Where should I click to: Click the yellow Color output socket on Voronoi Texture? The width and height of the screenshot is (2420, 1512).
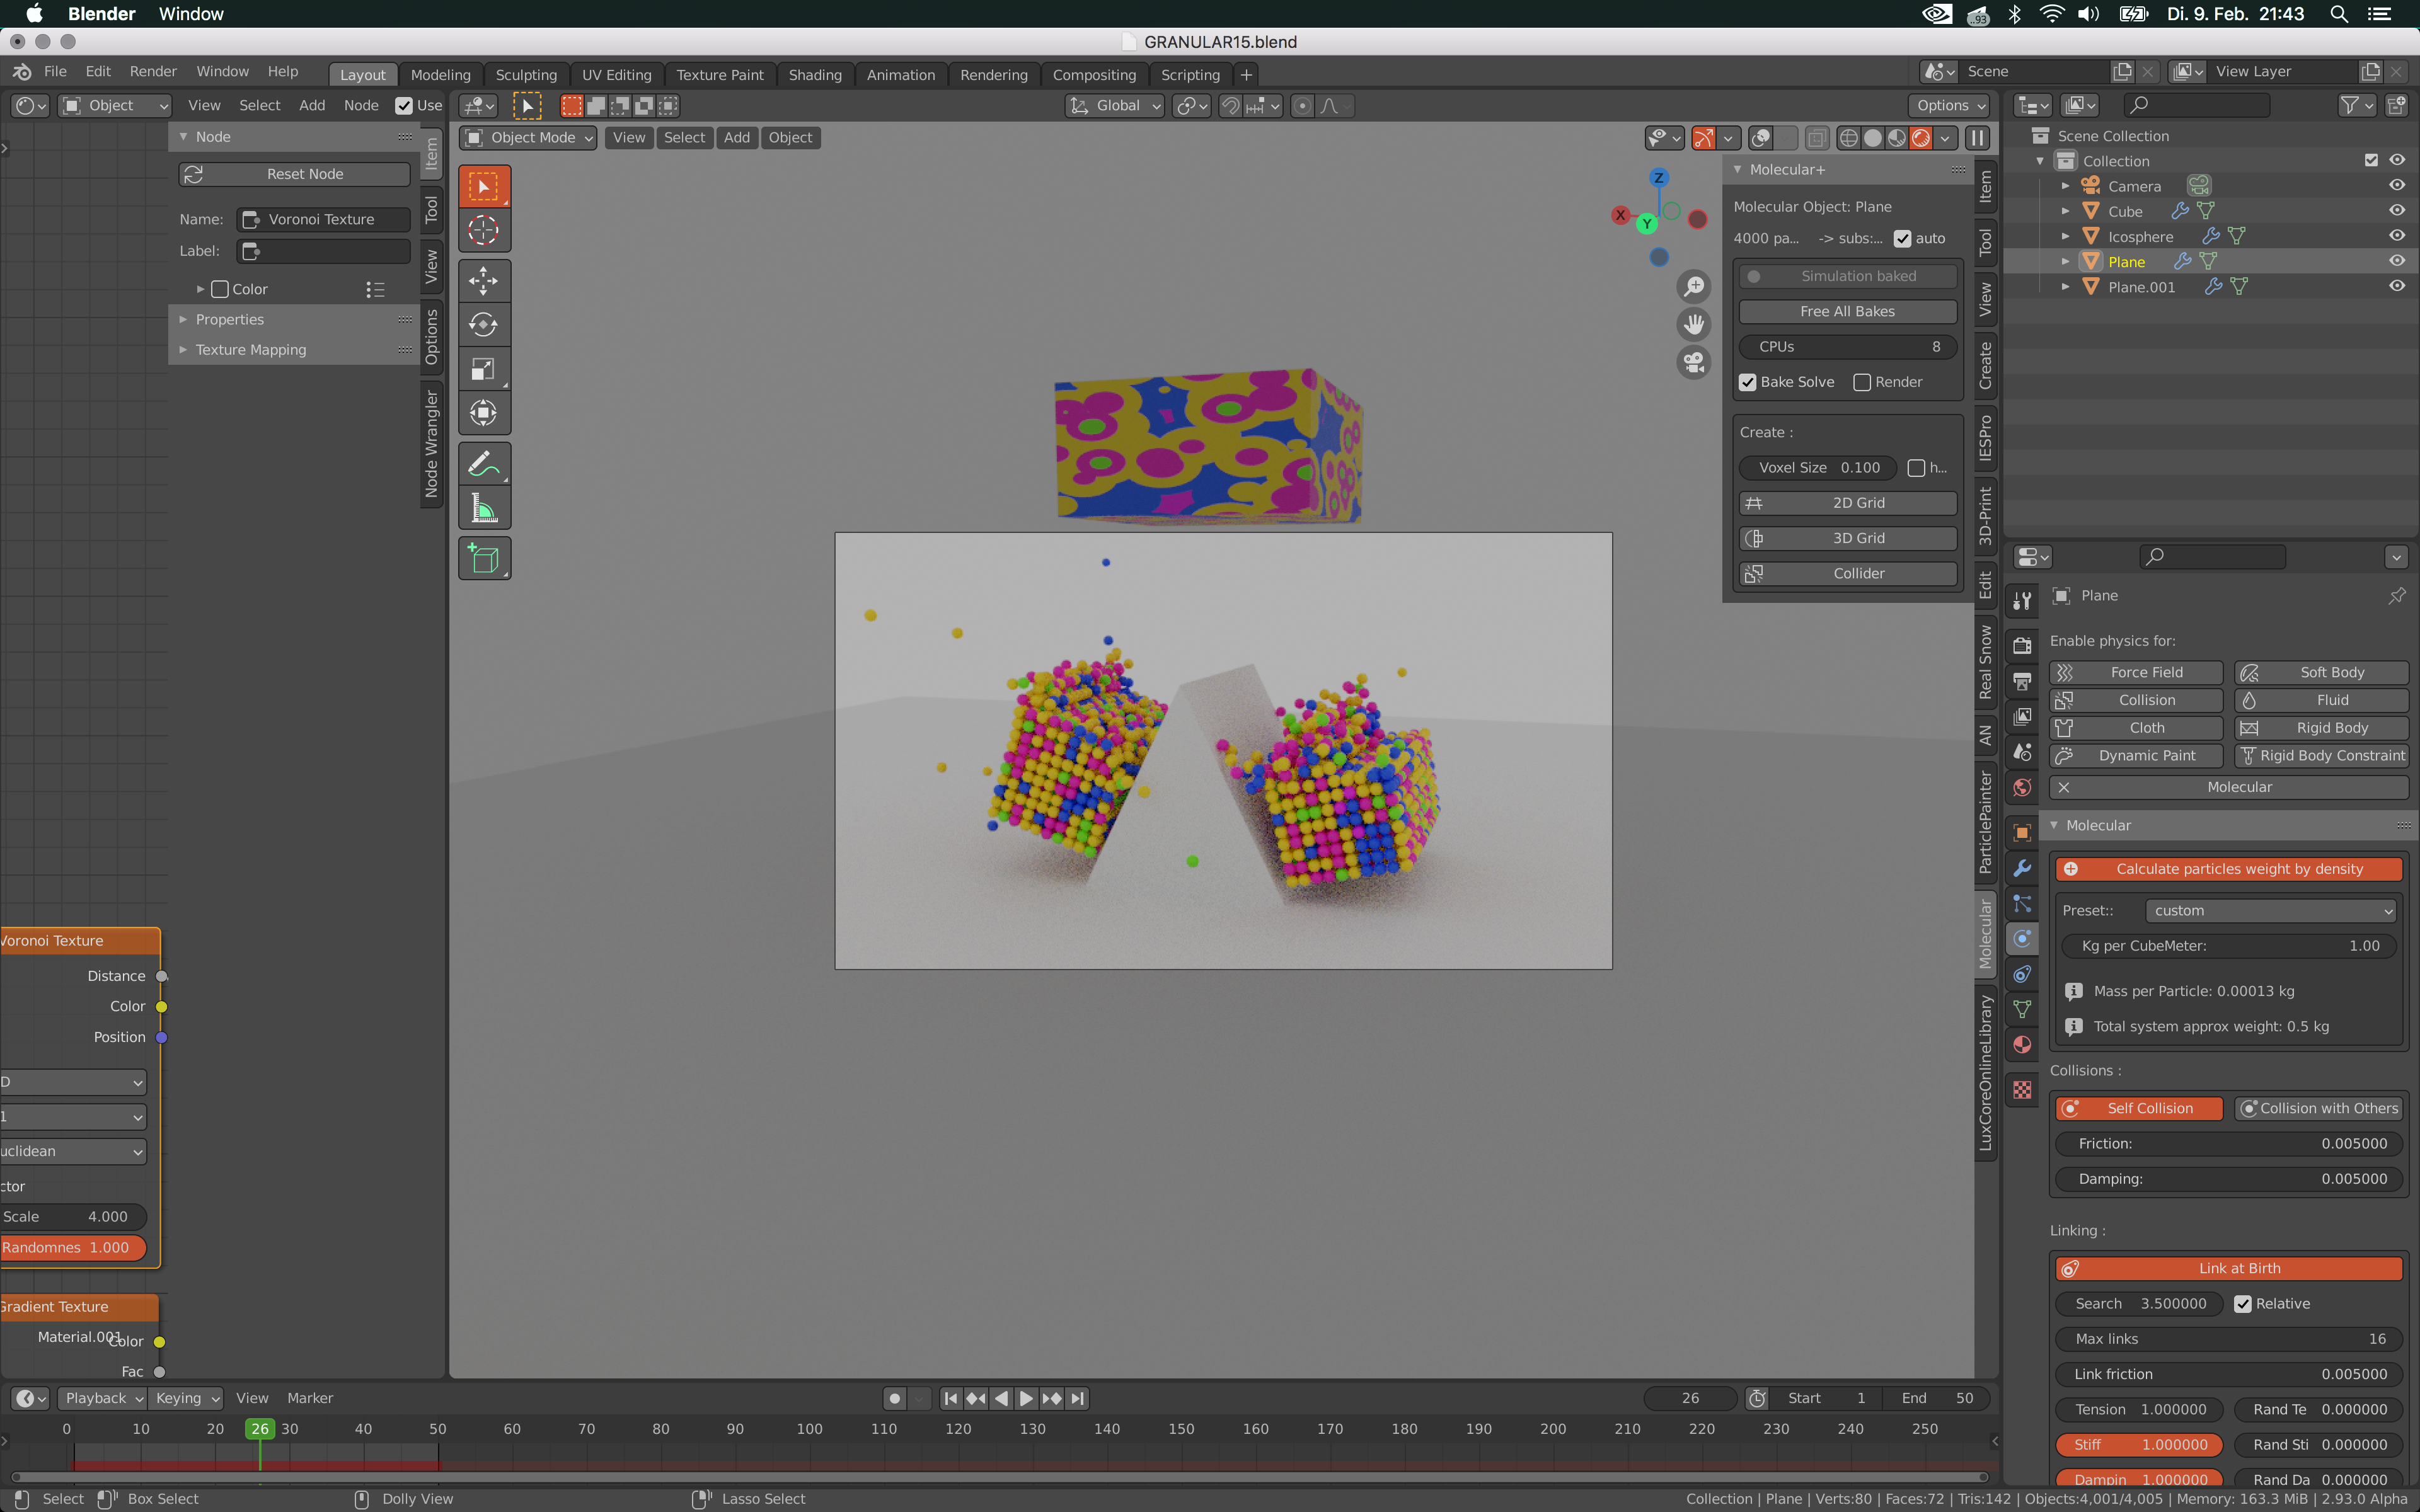click(162, 1007)
